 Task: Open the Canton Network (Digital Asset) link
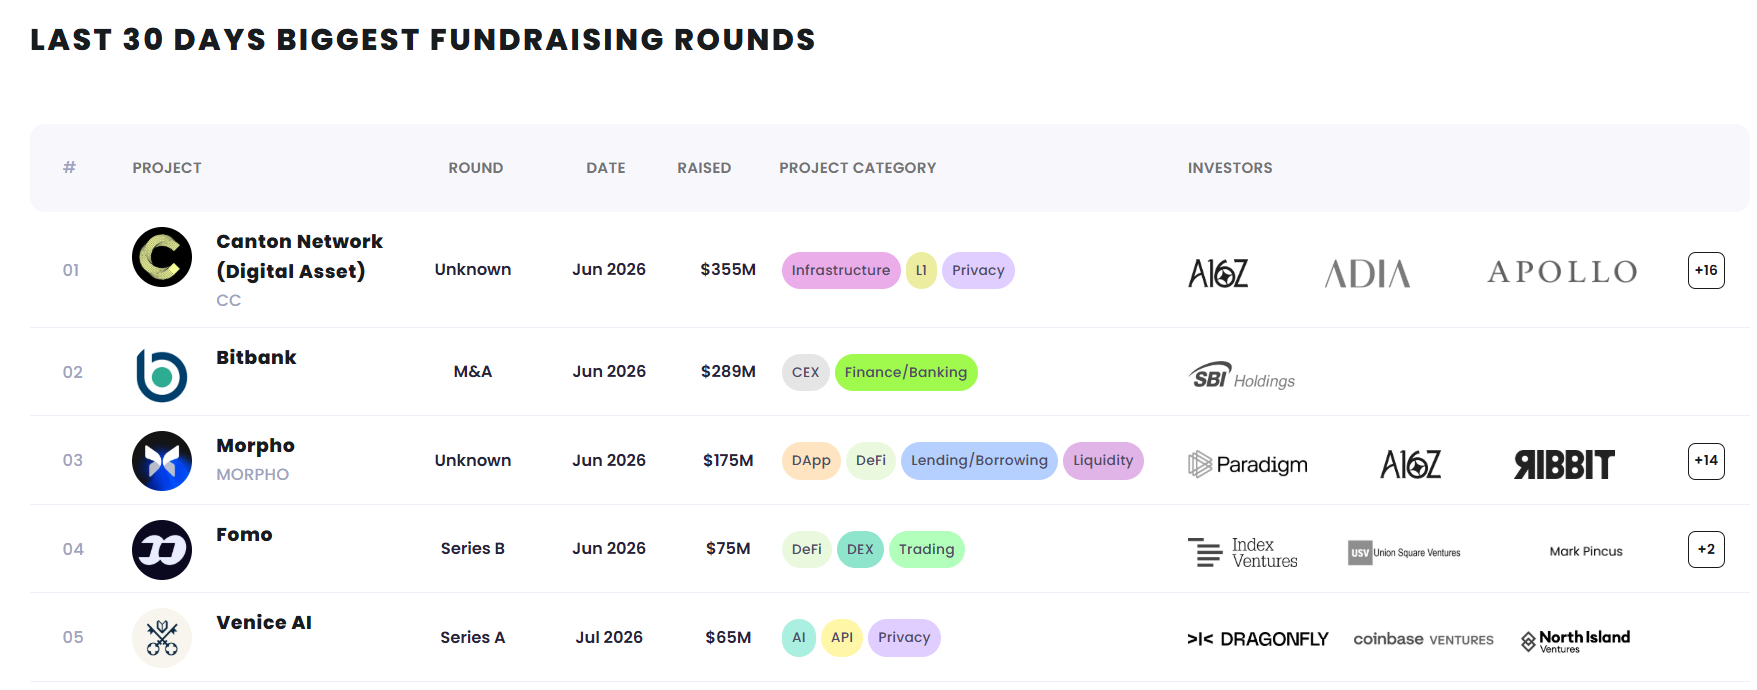(x=300, y=256)
